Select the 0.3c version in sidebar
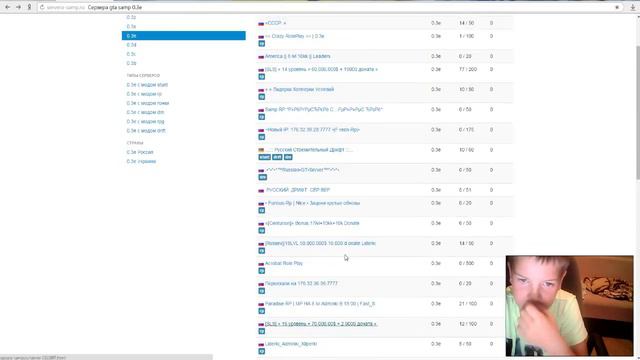The image size is (640, 360). click(x=131, y=54)
